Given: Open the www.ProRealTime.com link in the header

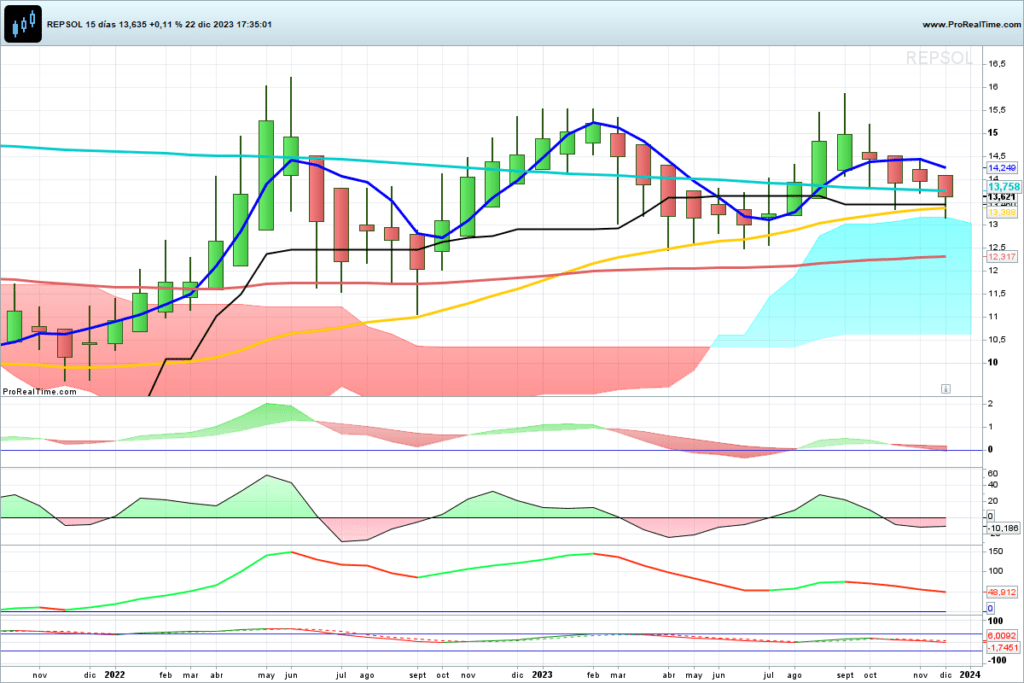Looking at the screenshot, I should click(971, 24).
